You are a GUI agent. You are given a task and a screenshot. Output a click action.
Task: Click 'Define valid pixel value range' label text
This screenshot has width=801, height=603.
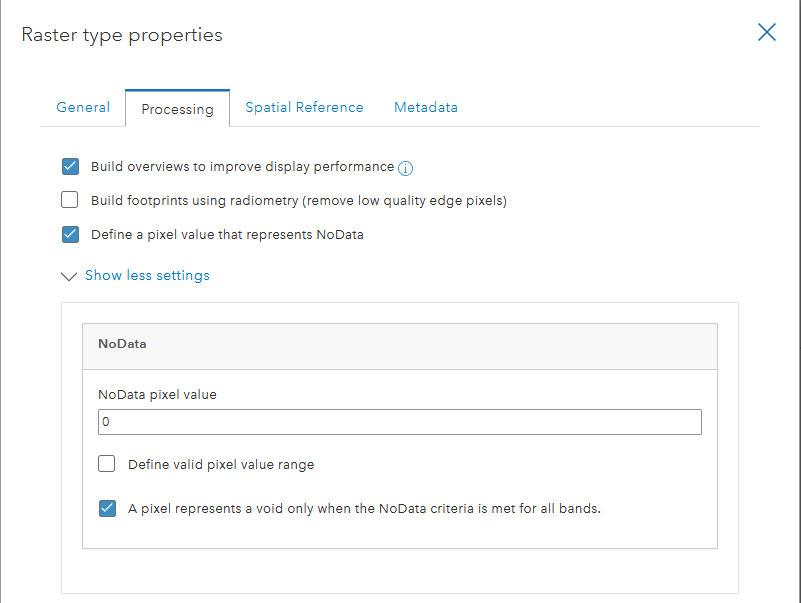tap(221, 464)
